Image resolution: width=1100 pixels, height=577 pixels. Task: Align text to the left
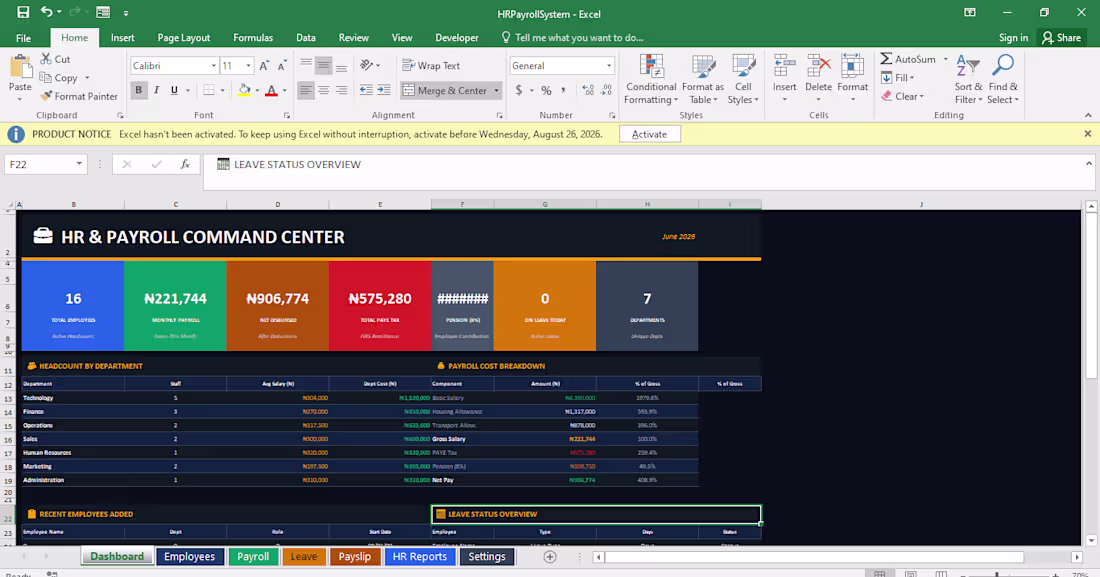coord(306,90)
